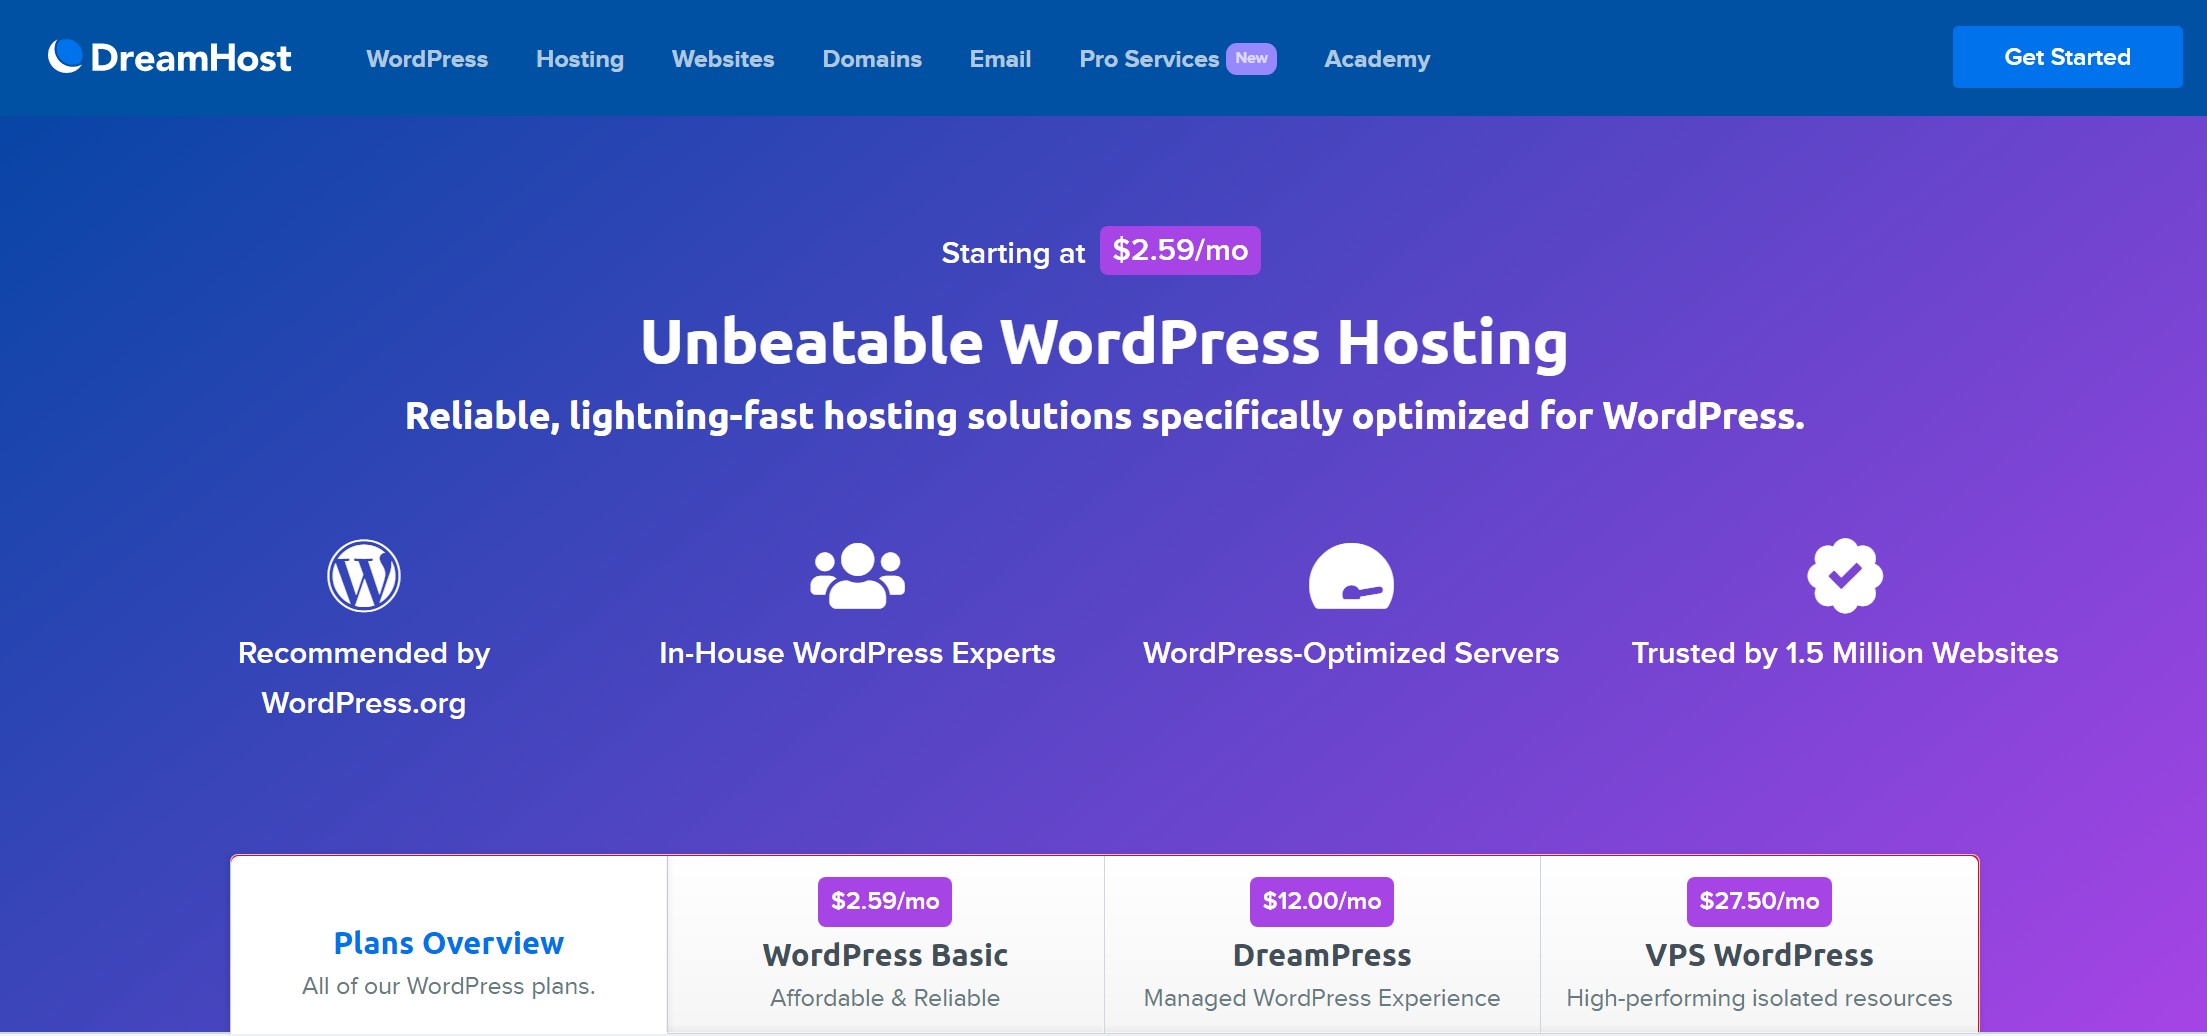Open the Hosting nav menu
Image resolution: width=2207 pixels, height=1036 pixels.
[x=580, y=59]
